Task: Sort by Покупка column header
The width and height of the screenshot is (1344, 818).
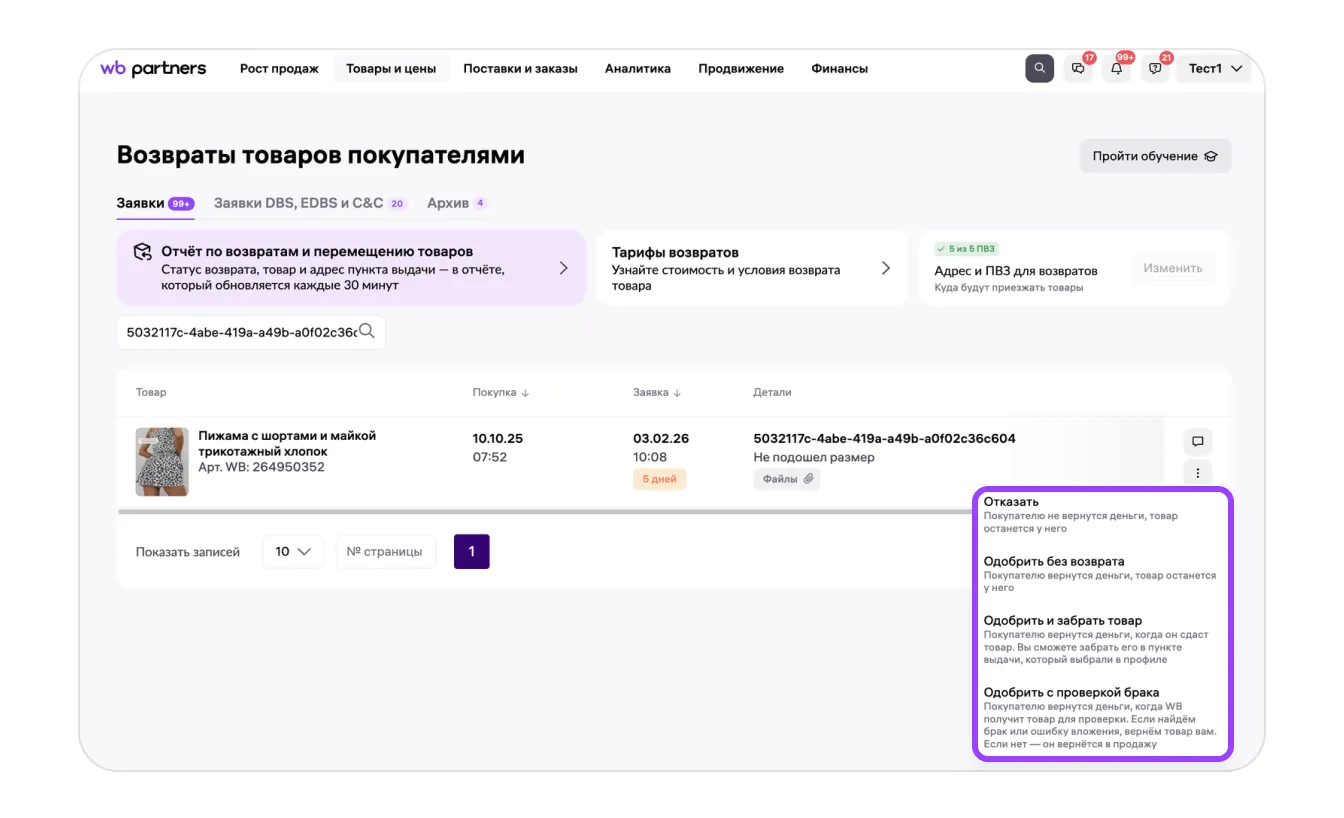Action: tap(501, 393)
